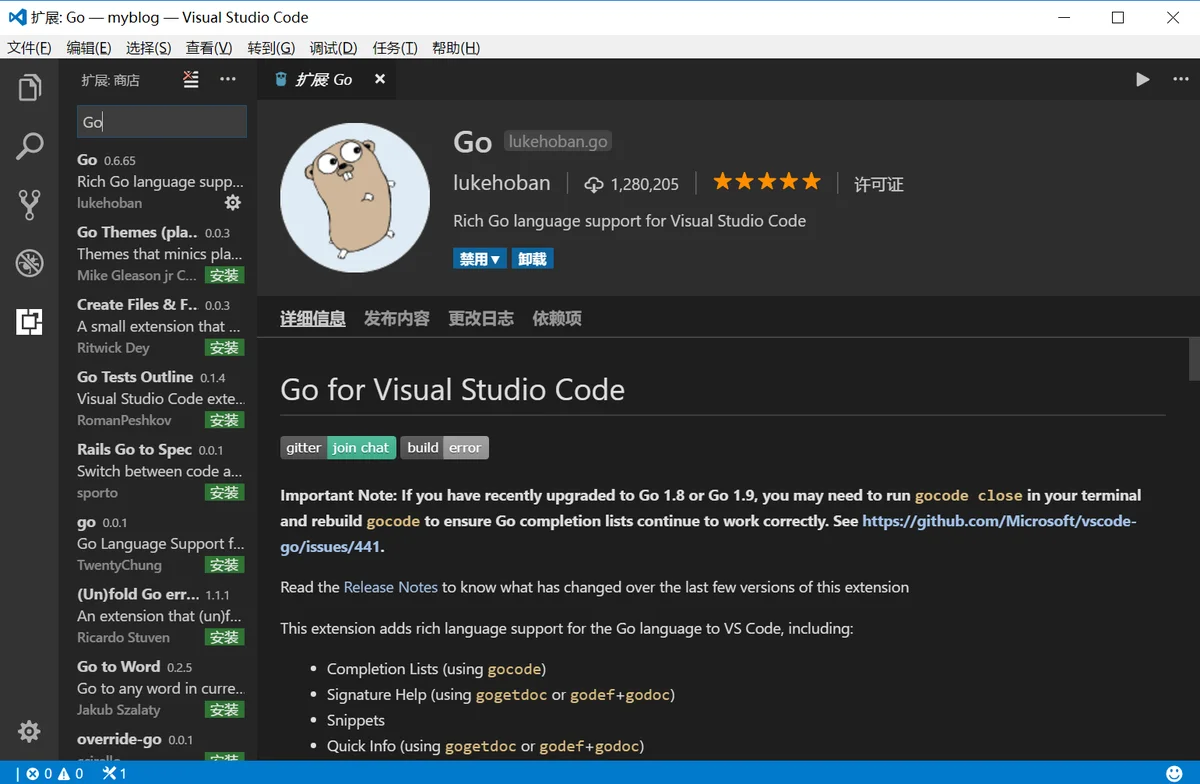Click the VS Code logo in title bar
The width and height of the screenshot is (1200, 784).
18,17
